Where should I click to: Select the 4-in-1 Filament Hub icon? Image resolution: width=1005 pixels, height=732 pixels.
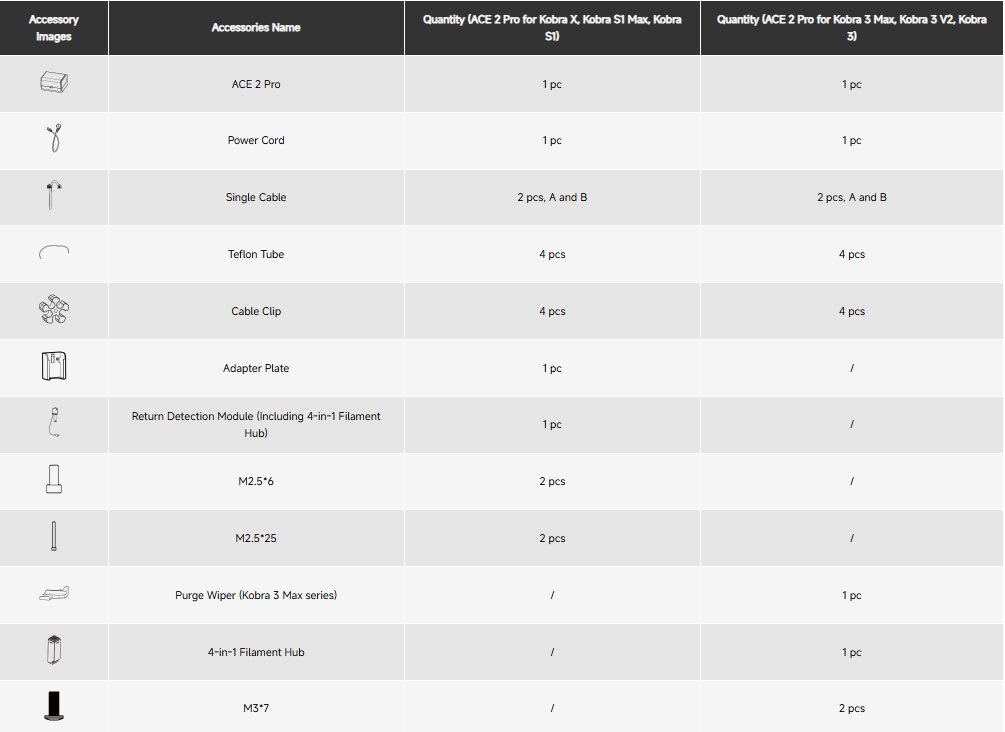[x=54, y=650]
